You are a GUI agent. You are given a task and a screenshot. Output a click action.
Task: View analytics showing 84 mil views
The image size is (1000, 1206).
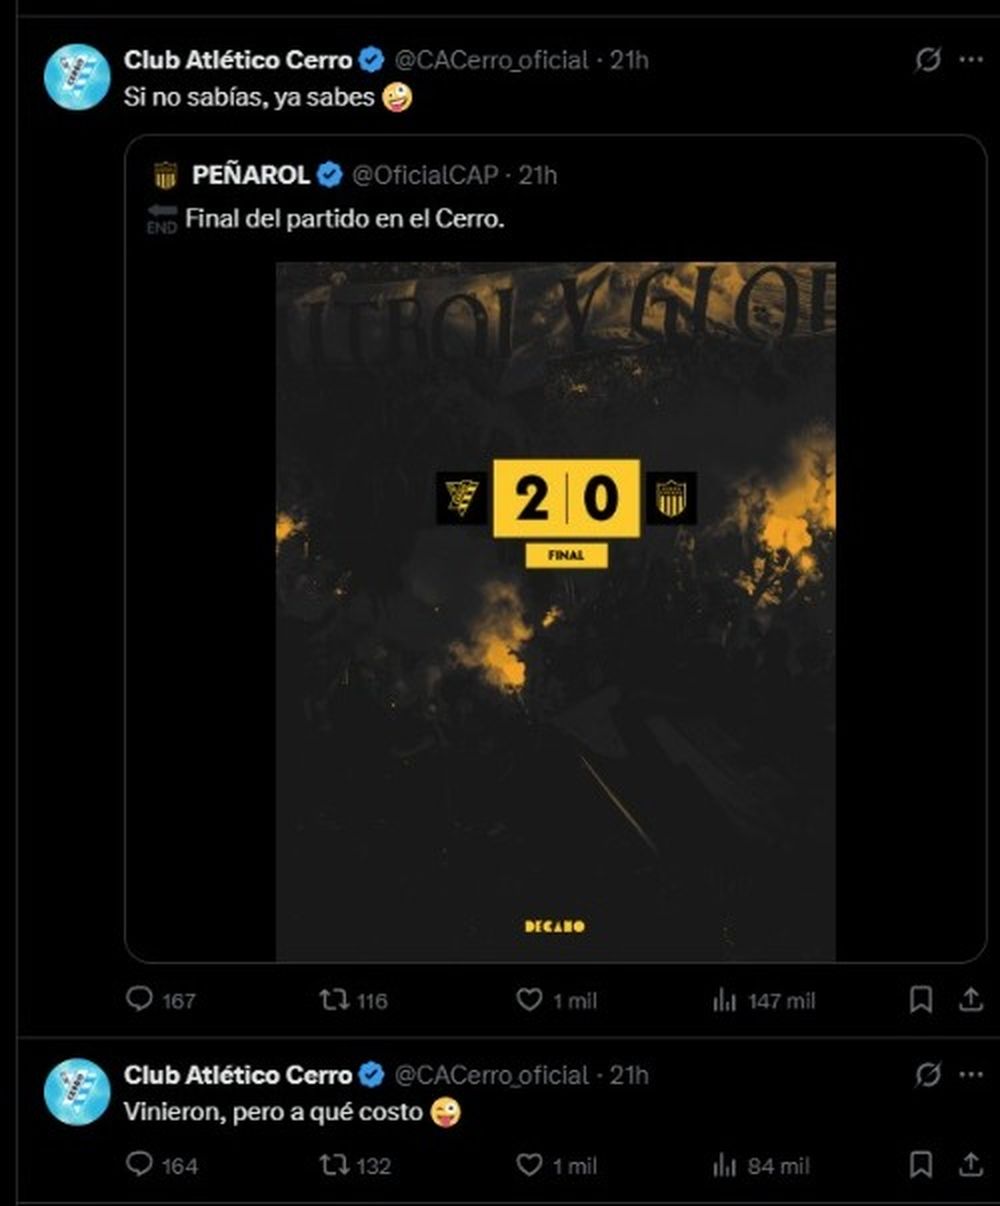(x=725, y=1165)
